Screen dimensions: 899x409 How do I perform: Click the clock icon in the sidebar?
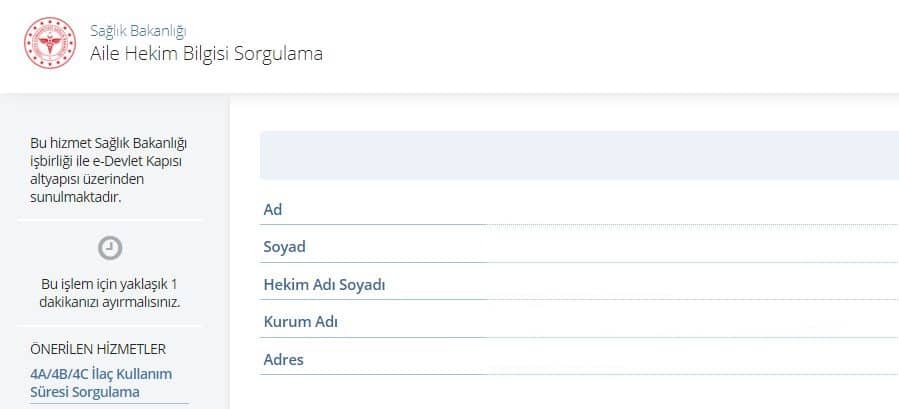click(x=111, y=247)
